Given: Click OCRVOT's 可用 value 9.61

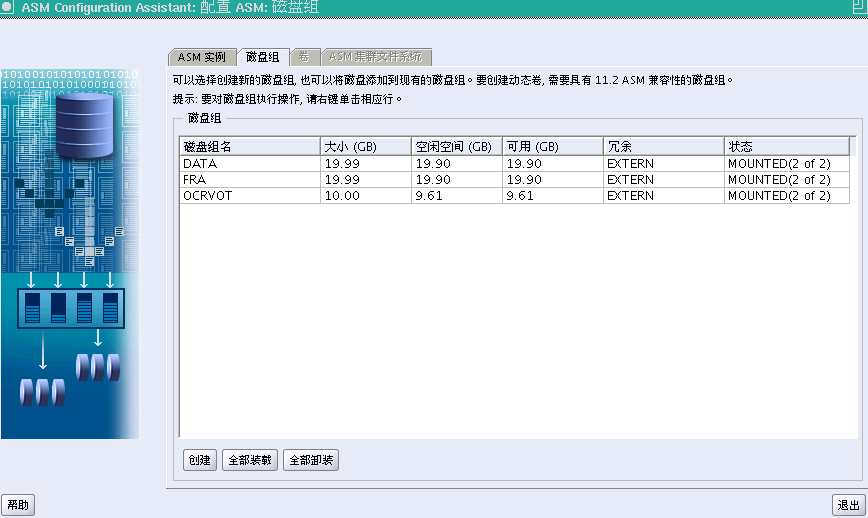Looking at the screenshot, I should (x=552, y=196).
